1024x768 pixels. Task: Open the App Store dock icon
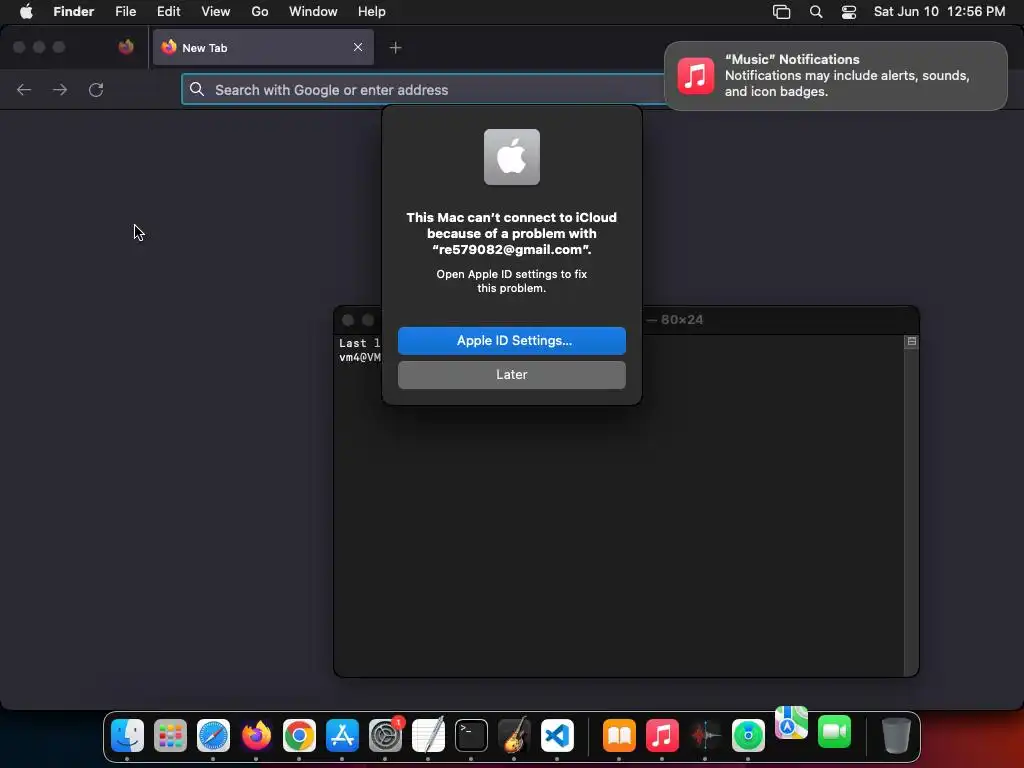[342, 735]
